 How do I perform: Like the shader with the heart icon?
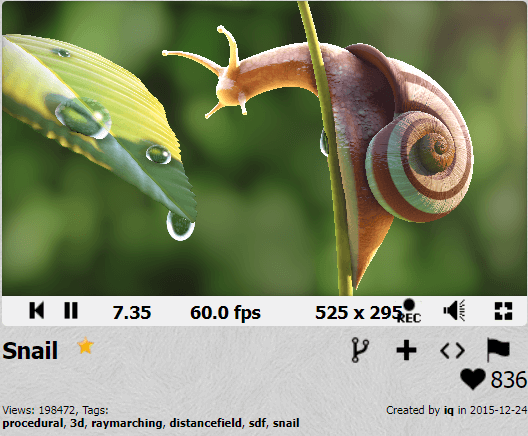pyautogui.click(x=473, y=379)
